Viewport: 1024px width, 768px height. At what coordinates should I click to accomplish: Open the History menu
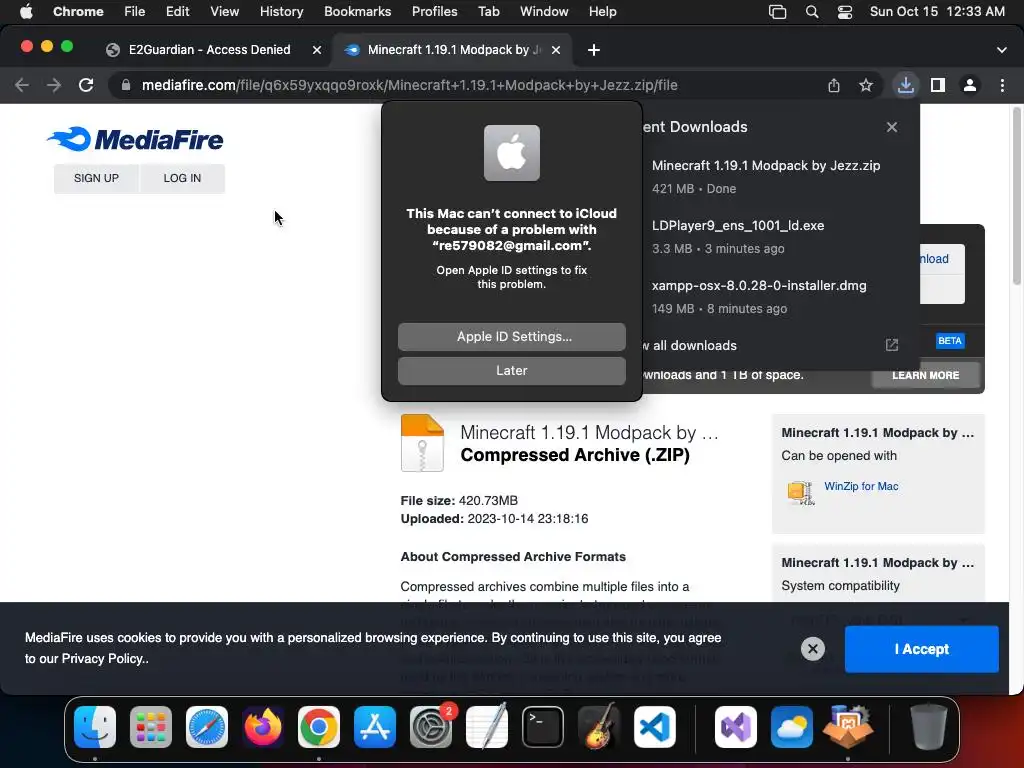(x=281, y=12)
